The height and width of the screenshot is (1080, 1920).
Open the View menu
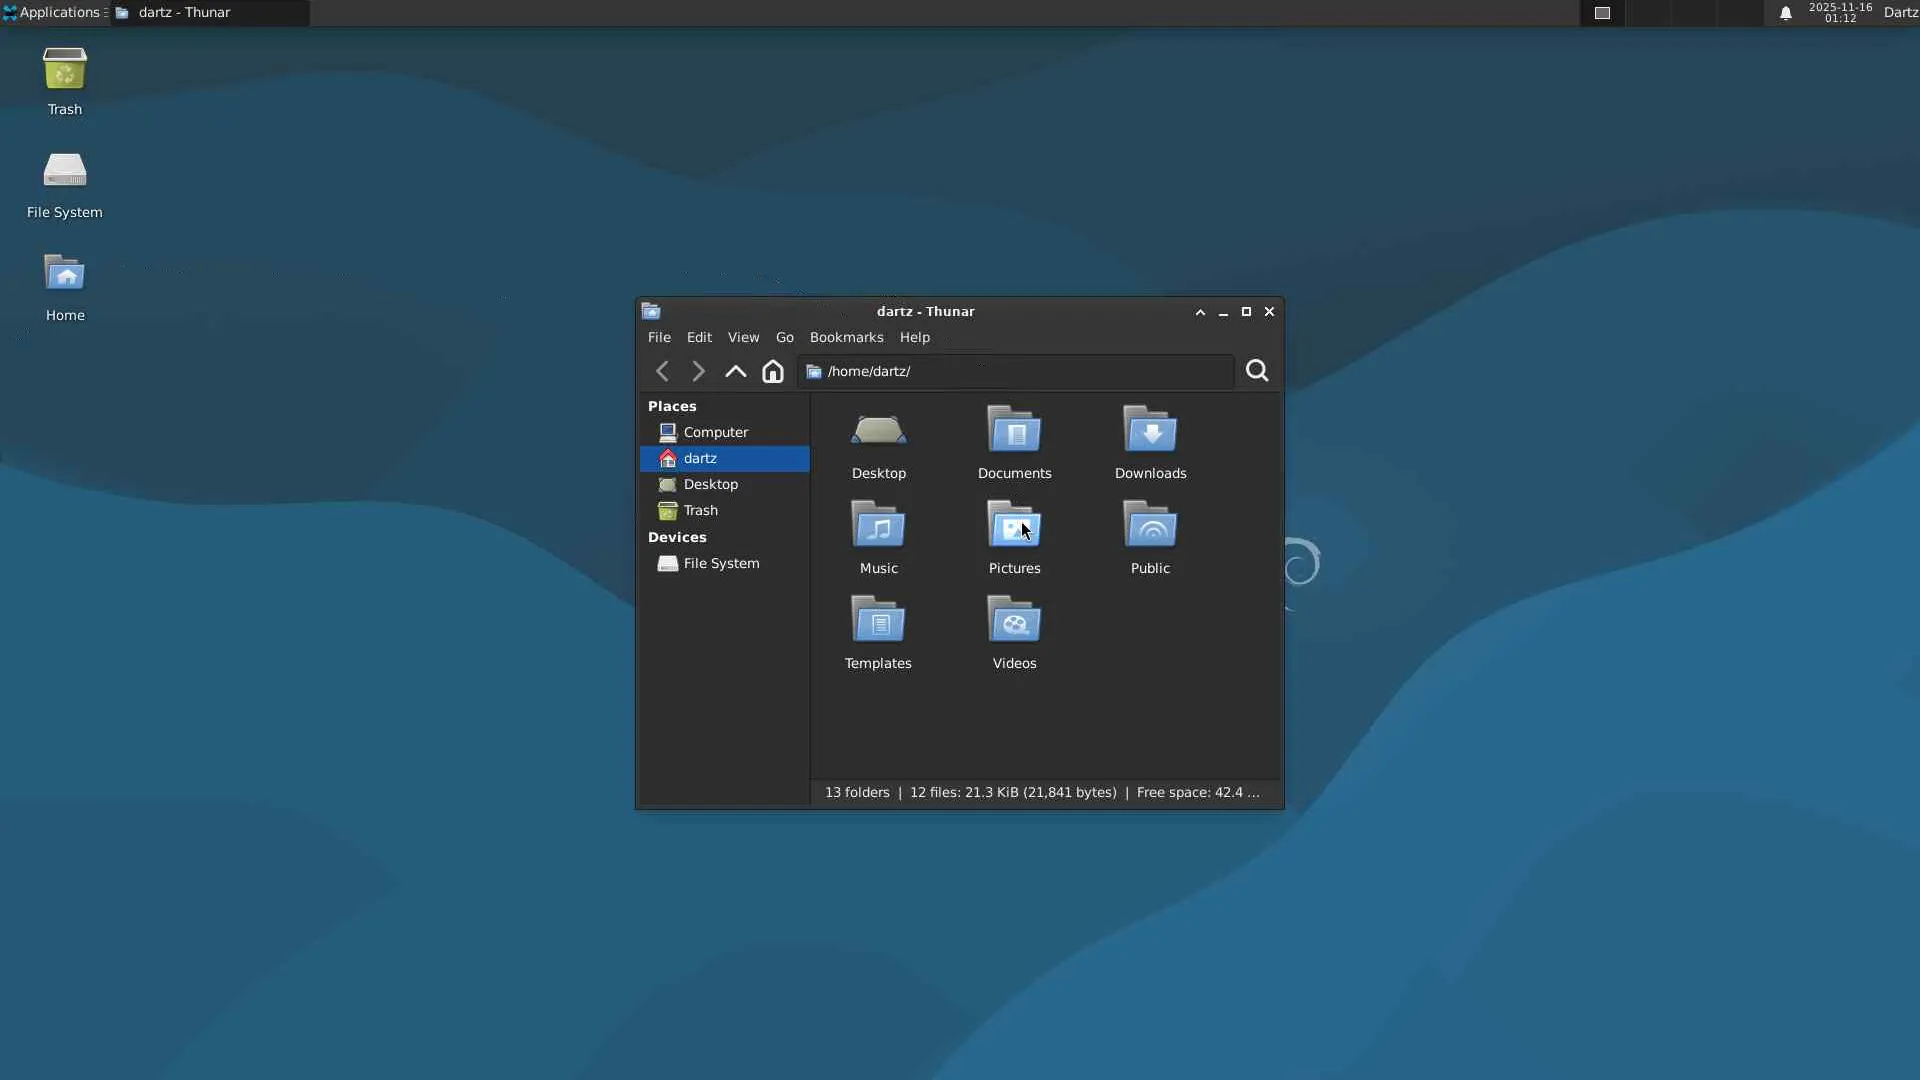[743, 338]
